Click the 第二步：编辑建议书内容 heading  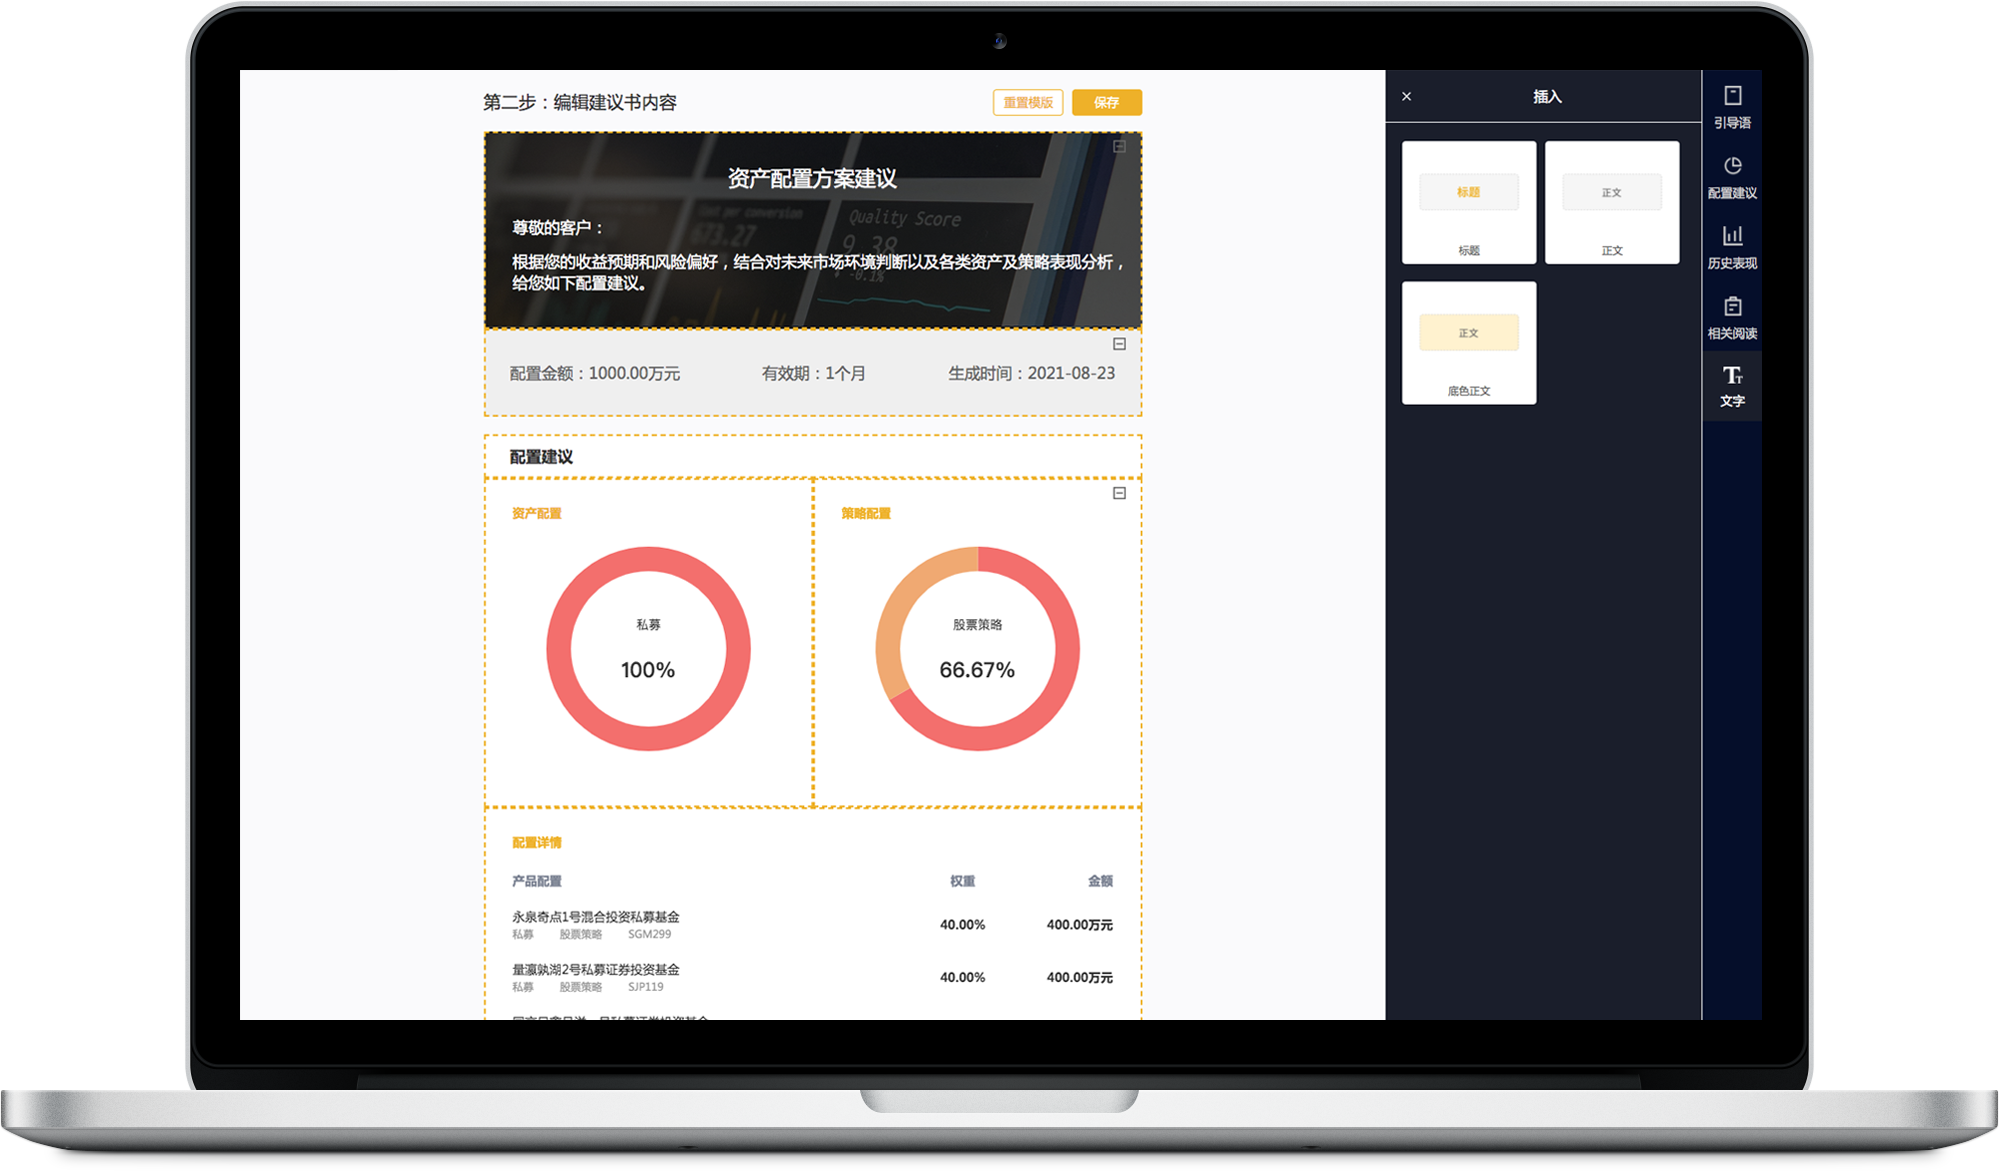(x=580, y=102)
